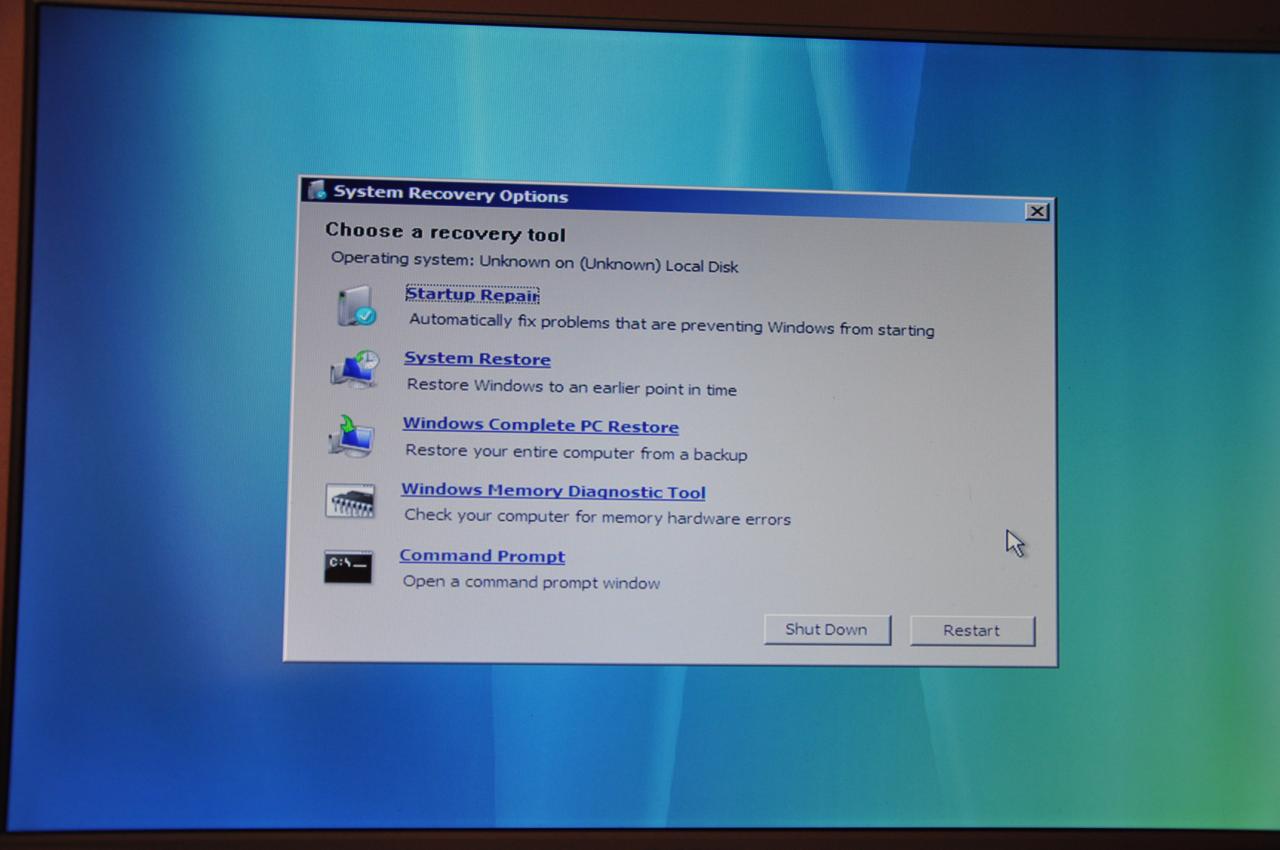Viewport: 1280px width, 850px height.
Task: Run the Windows Memory Diagnostic Tool link
Action: click(x=553, y=491)
